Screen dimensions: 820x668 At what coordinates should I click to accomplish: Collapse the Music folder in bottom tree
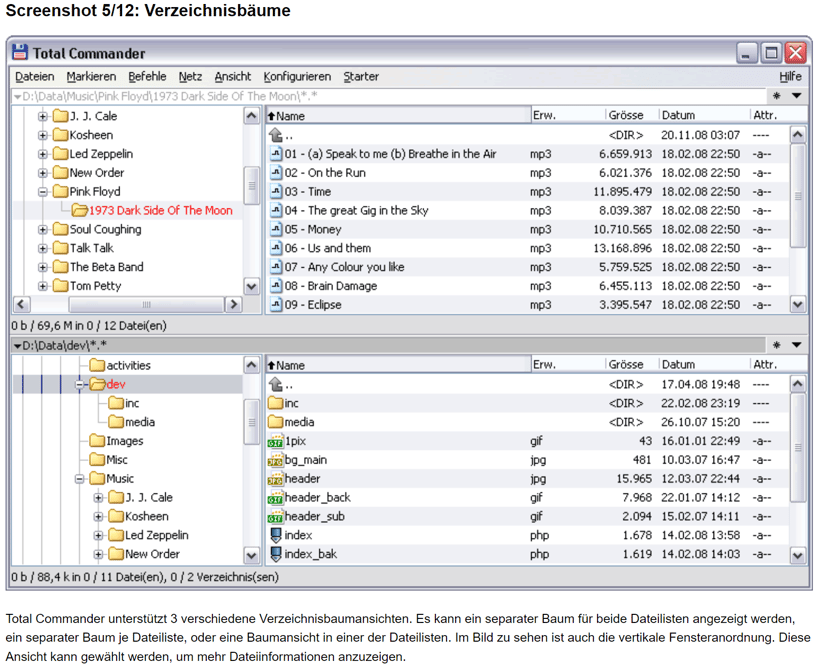click(x=81, y=479)
